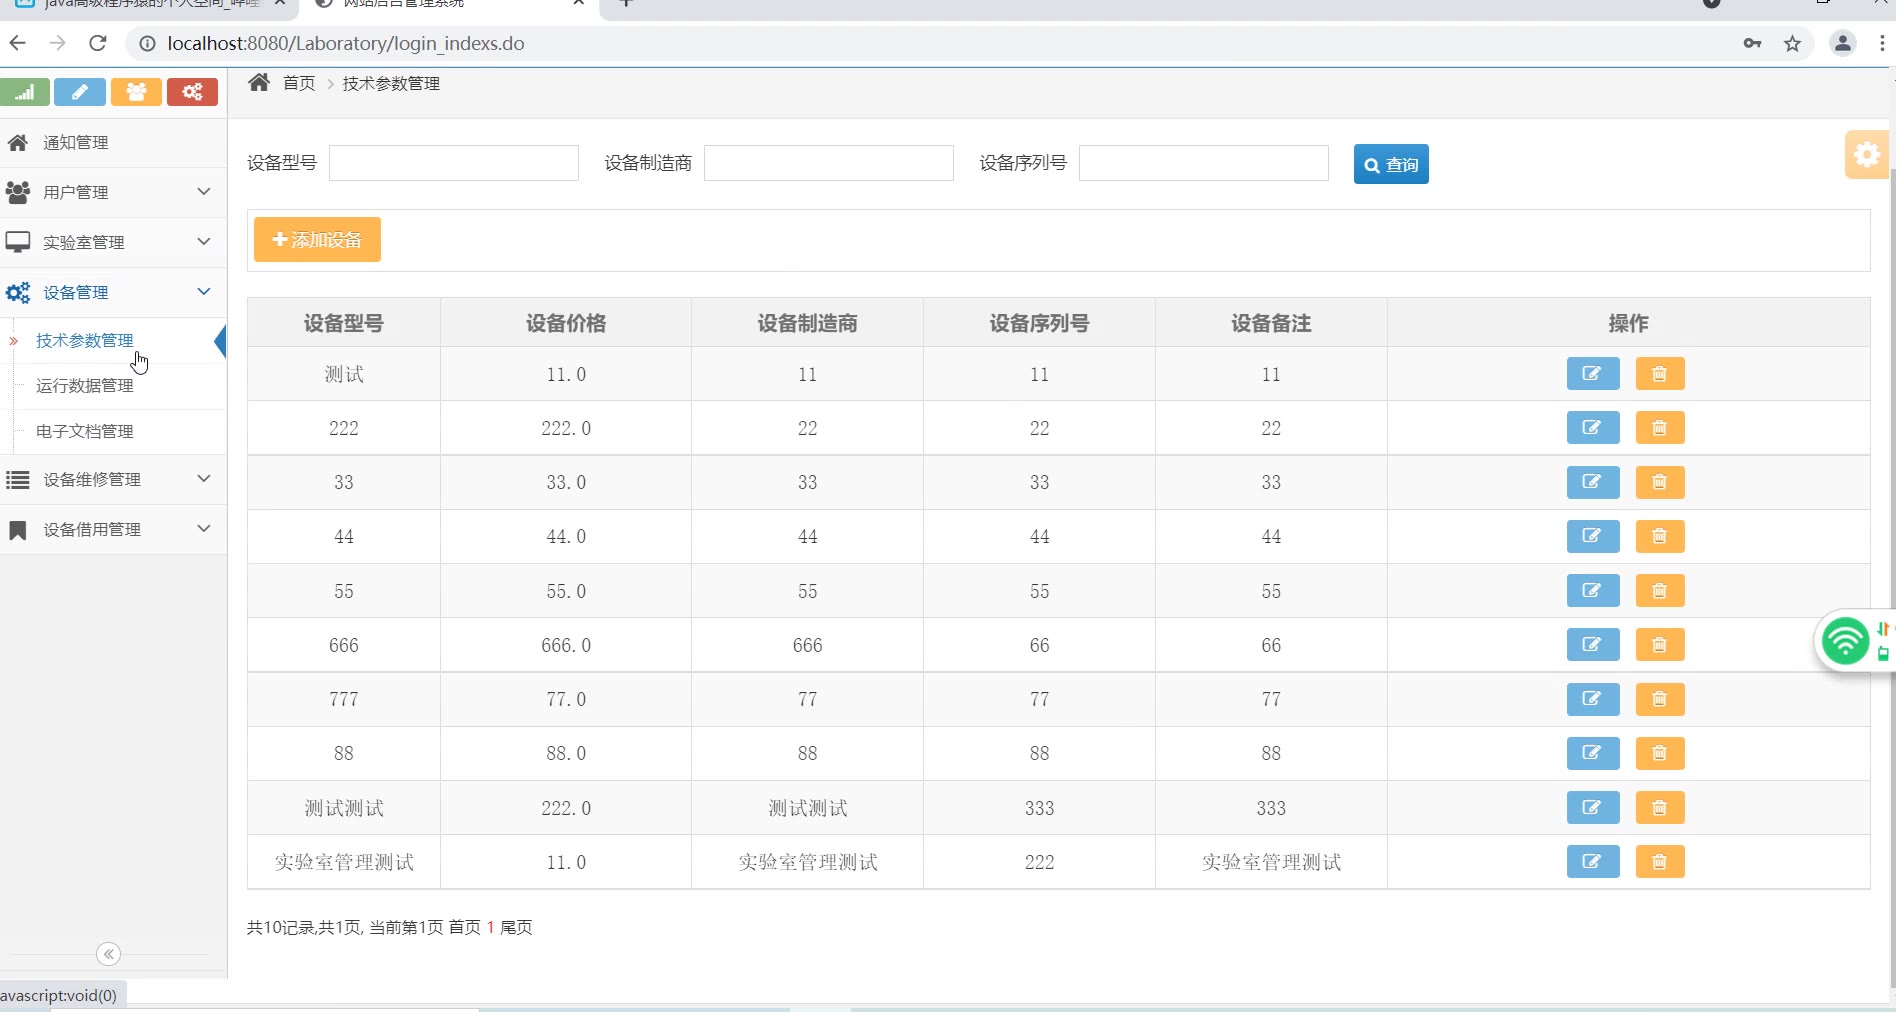Click the red gears shortcut button
1896x1012 pixels.
point(192,92)
